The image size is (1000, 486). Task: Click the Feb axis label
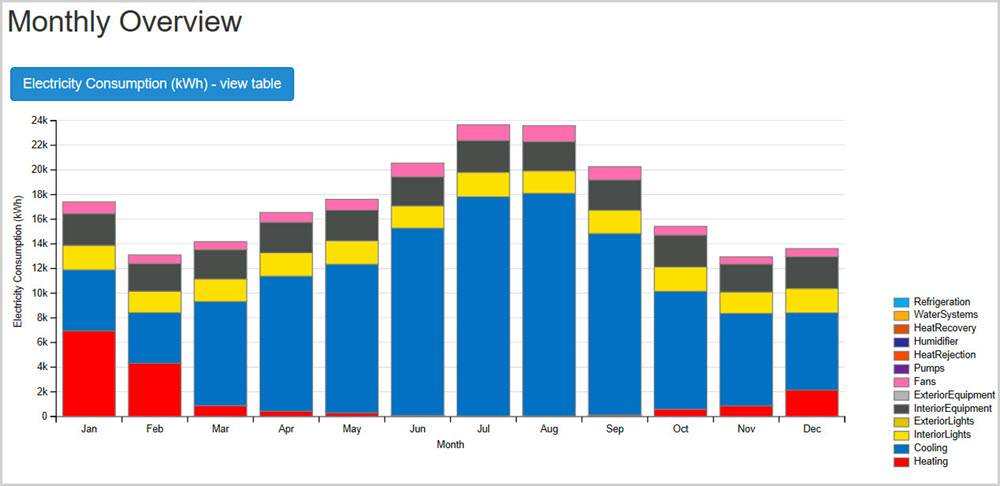pyautogui.click(x=154, y=429)
